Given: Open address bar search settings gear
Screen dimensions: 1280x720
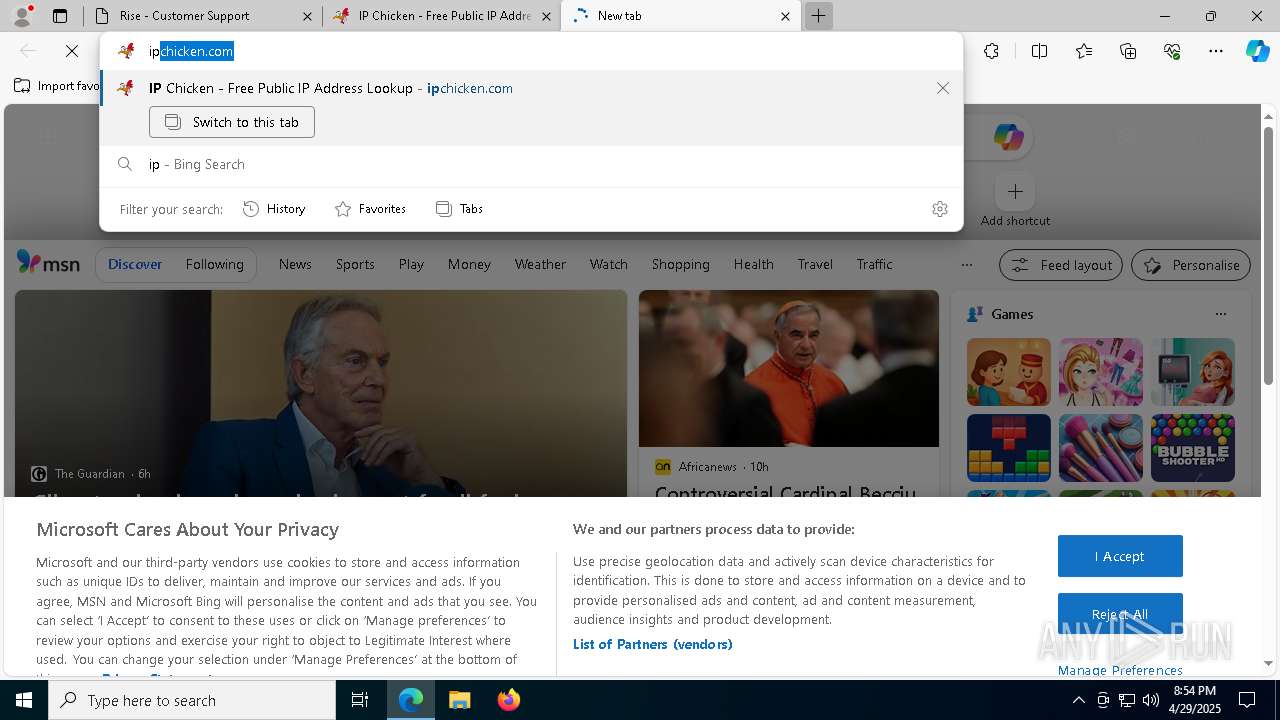Looking at the screenshot, I should coord(939,209).
